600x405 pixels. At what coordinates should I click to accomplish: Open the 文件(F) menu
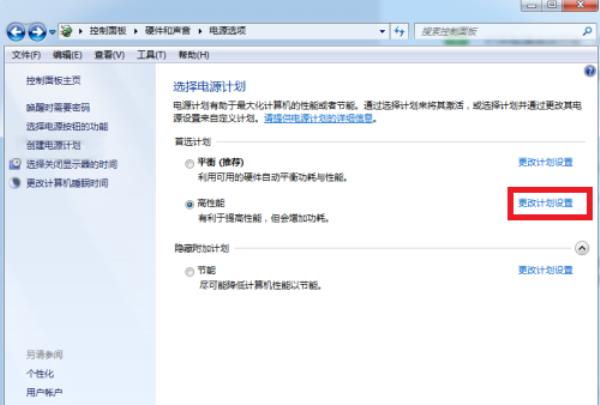[26, 55]
